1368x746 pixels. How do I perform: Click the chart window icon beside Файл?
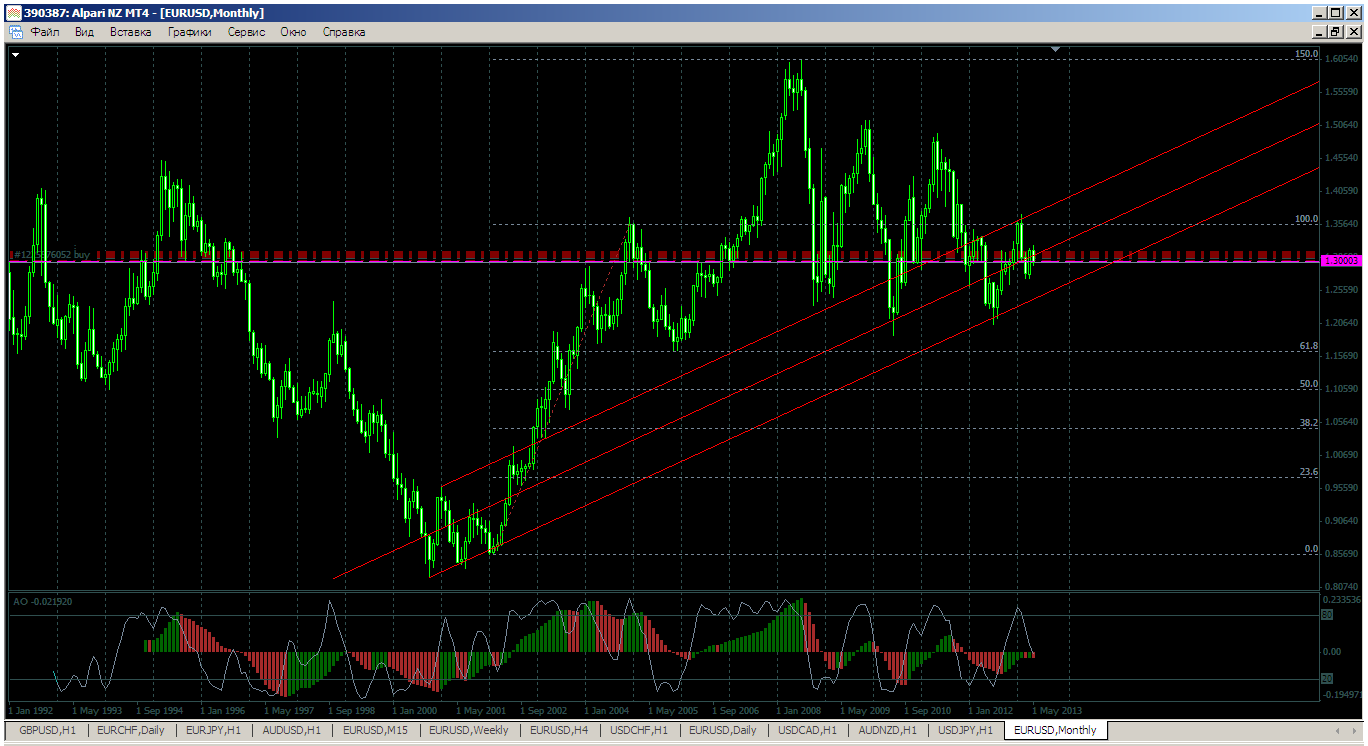click(14, 32)
